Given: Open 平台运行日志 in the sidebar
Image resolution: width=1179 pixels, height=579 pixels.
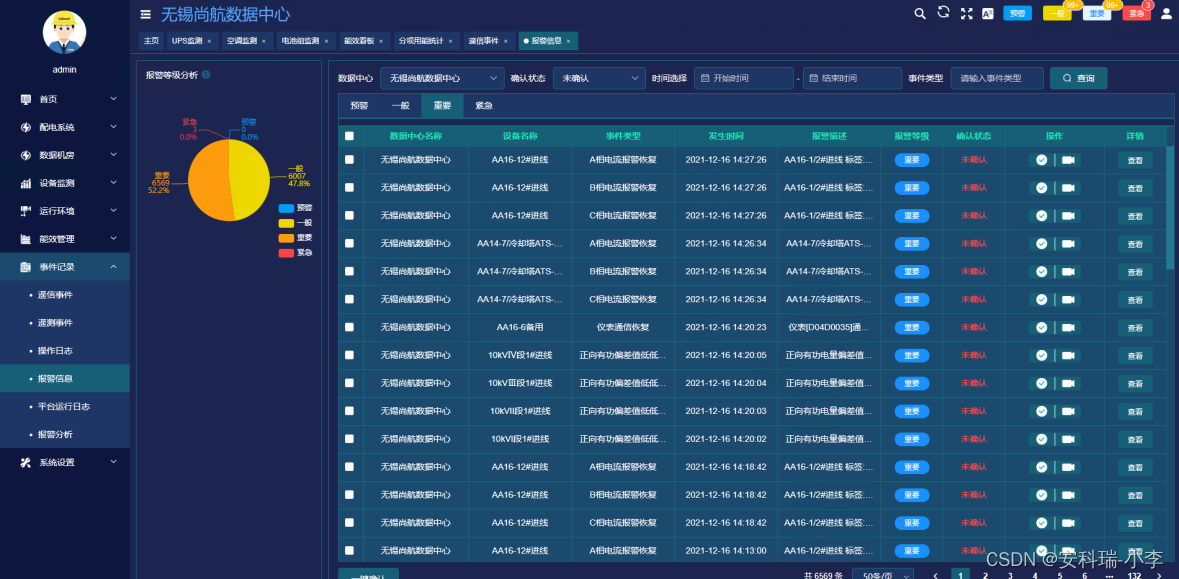Looking at the screenshot, I should coord(64,407).
